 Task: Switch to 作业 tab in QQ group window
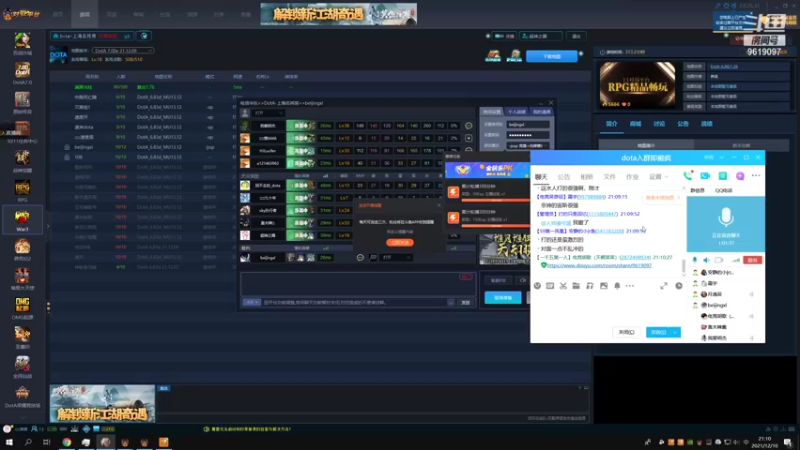coord(632,177)
